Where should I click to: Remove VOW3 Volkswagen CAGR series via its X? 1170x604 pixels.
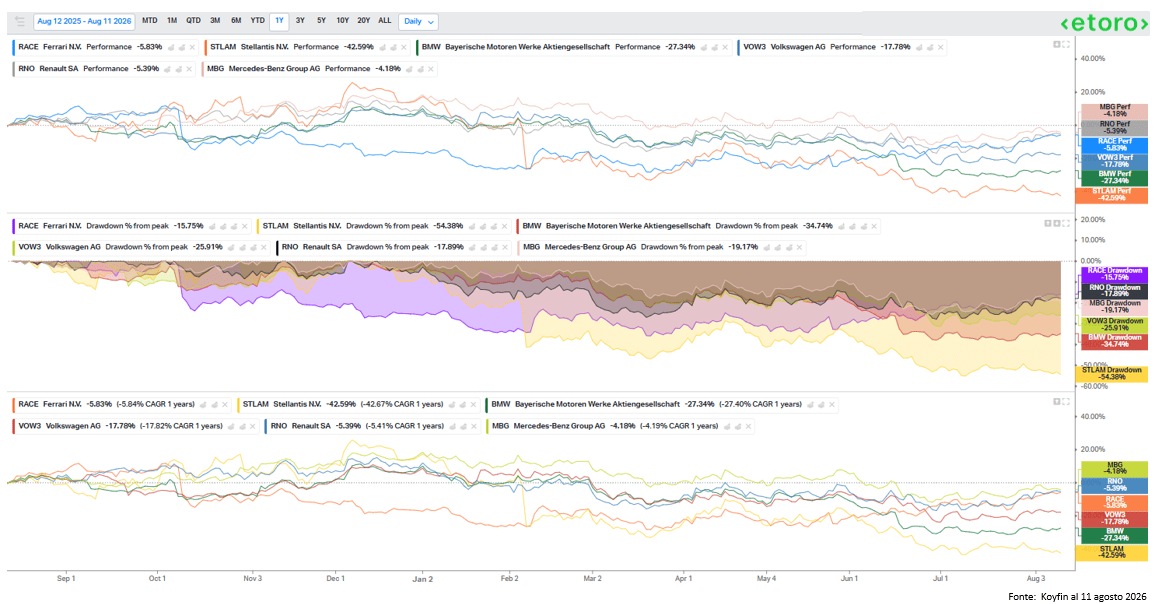[253, 426]
